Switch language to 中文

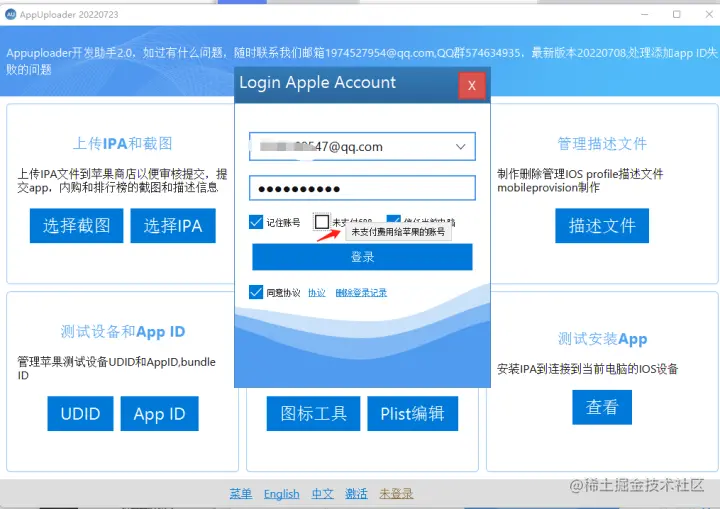pos(322,494)
